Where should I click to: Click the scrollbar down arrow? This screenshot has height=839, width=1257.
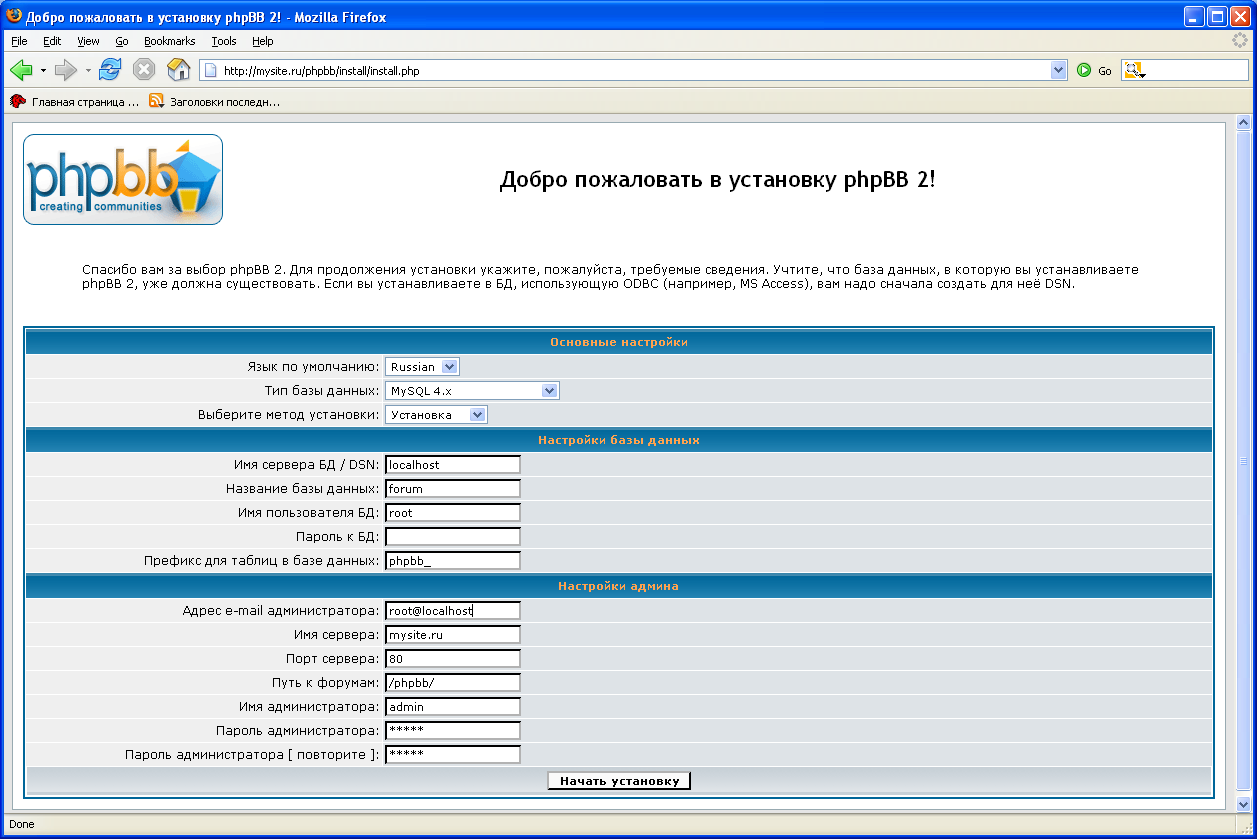coord(1244,803)
